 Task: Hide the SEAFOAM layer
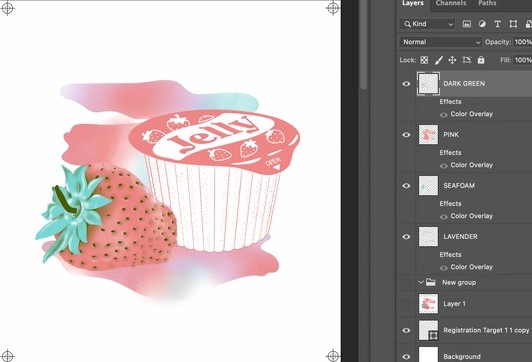[406, 186]
